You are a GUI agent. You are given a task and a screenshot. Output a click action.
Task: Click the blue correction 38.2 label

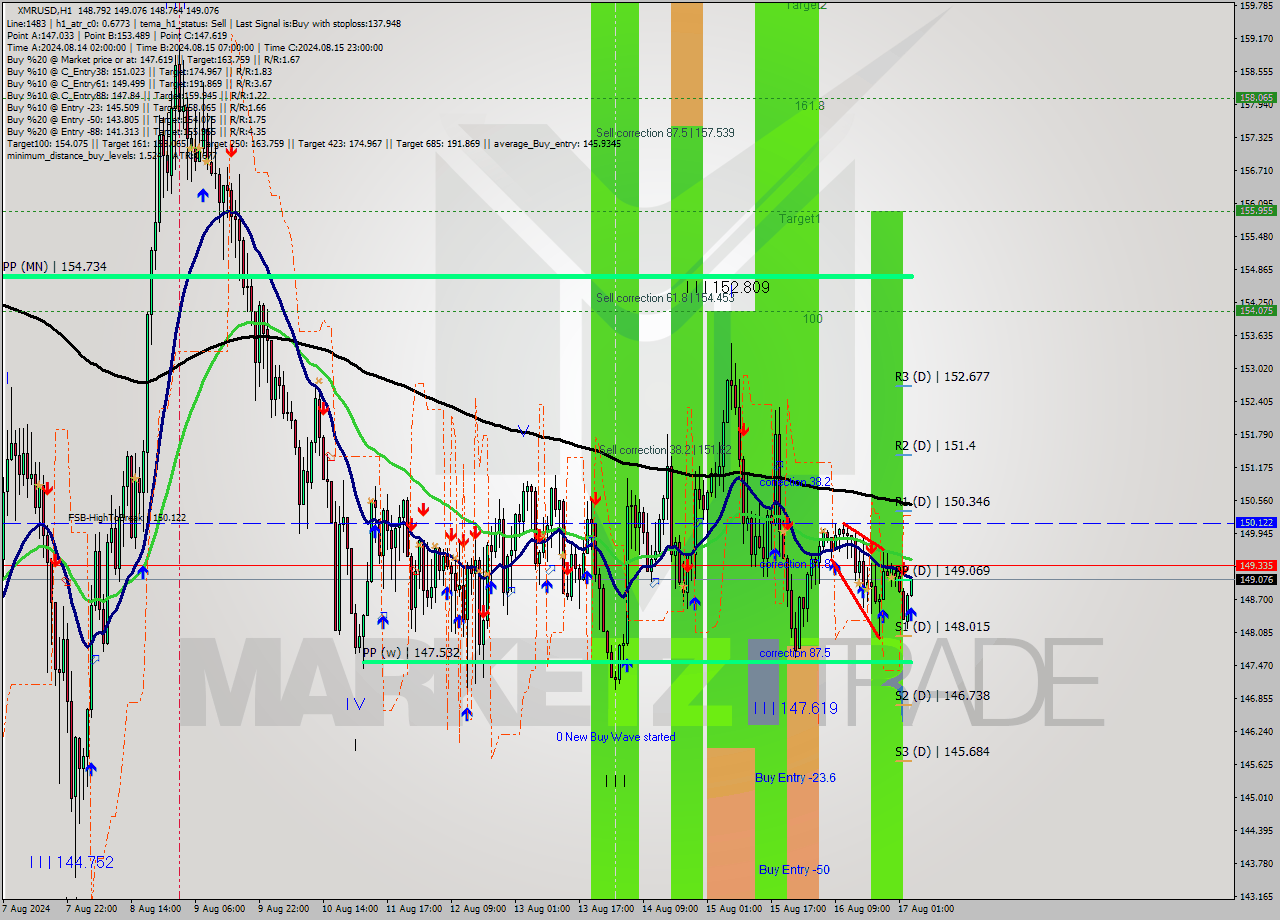coord(795,482)
